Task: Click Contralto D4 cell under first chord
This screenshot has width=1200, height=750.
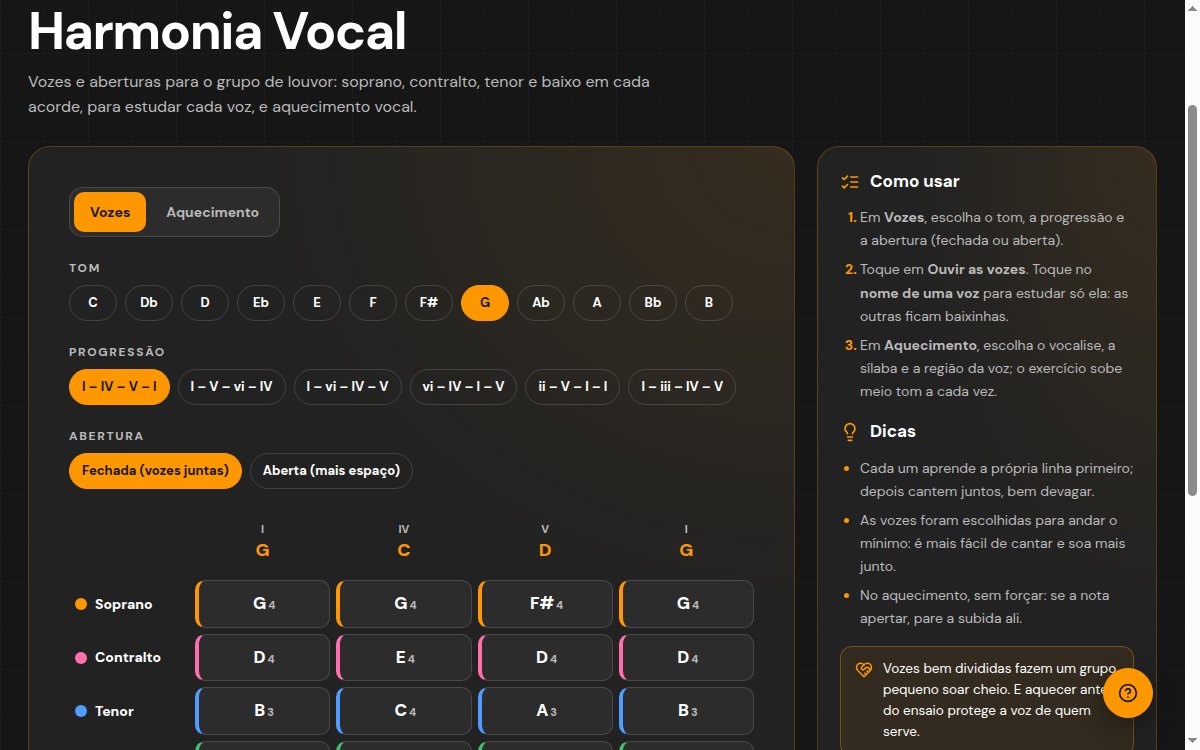Action: [x=262, y=658]
